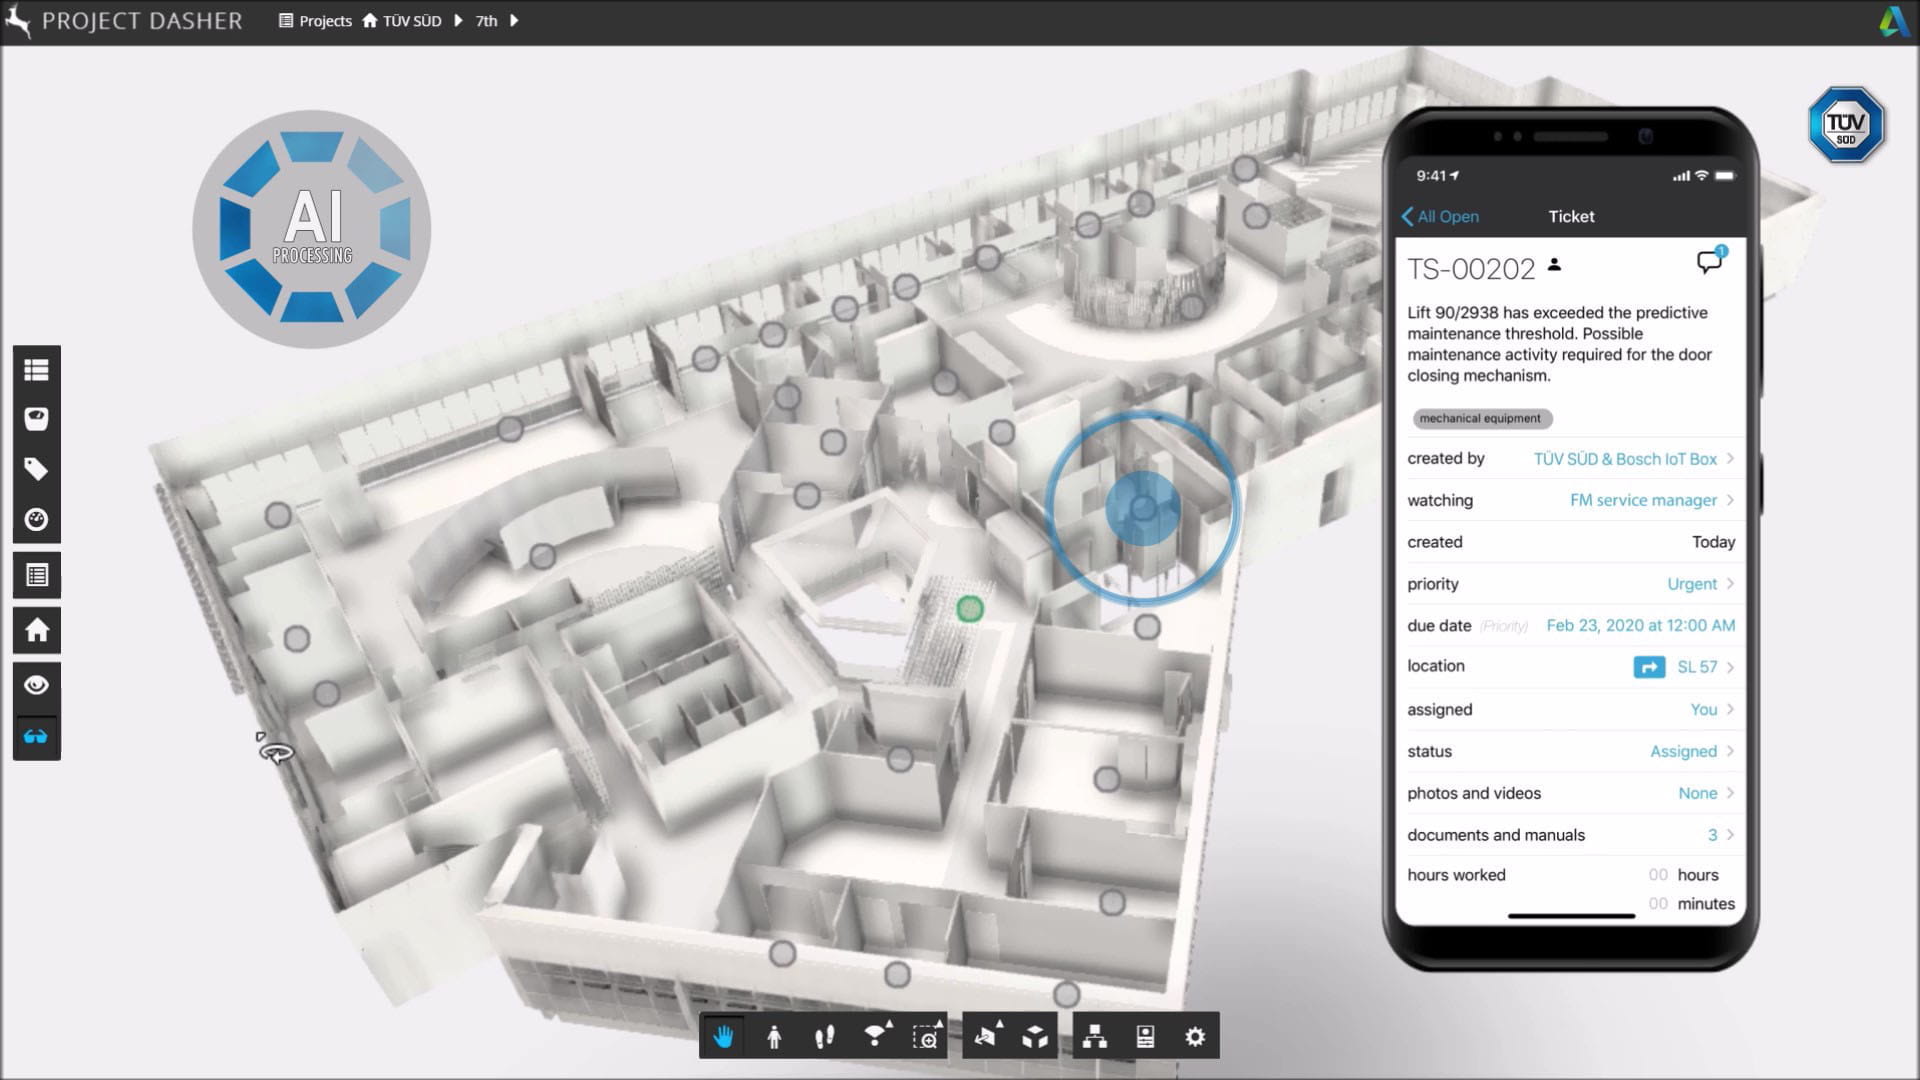Click the created Today value
Image resolution: width=1920 pixels, height=1080 pixels.
[x=1713, y=542]
